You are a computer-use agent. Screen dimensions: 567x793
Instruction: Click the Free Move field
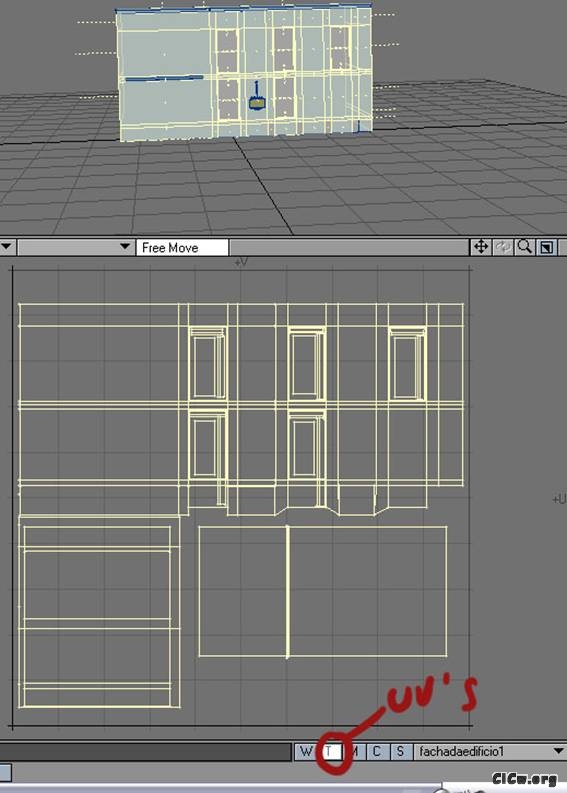click(182, 247)
